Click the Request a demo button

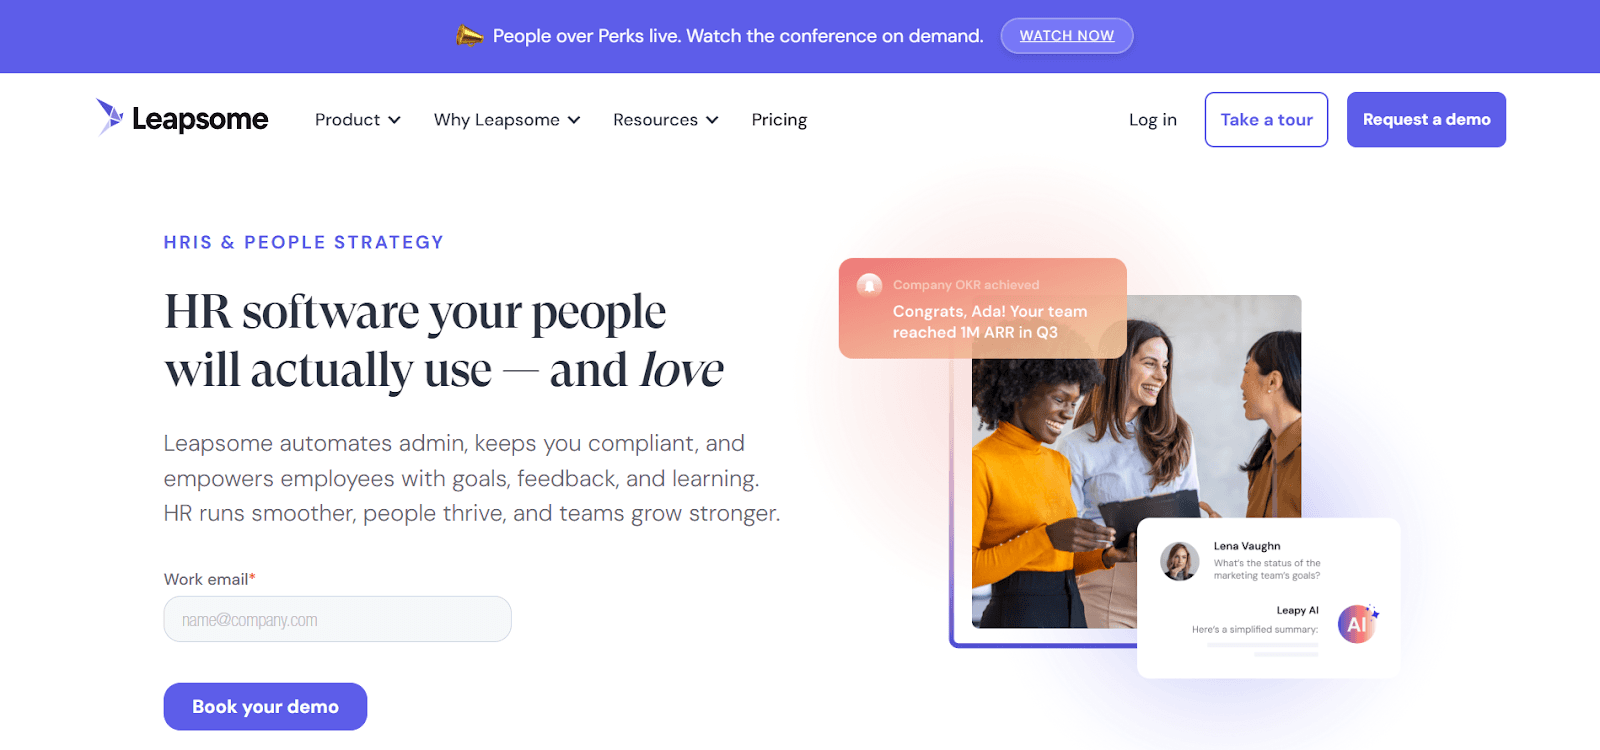click(1426, 120)
